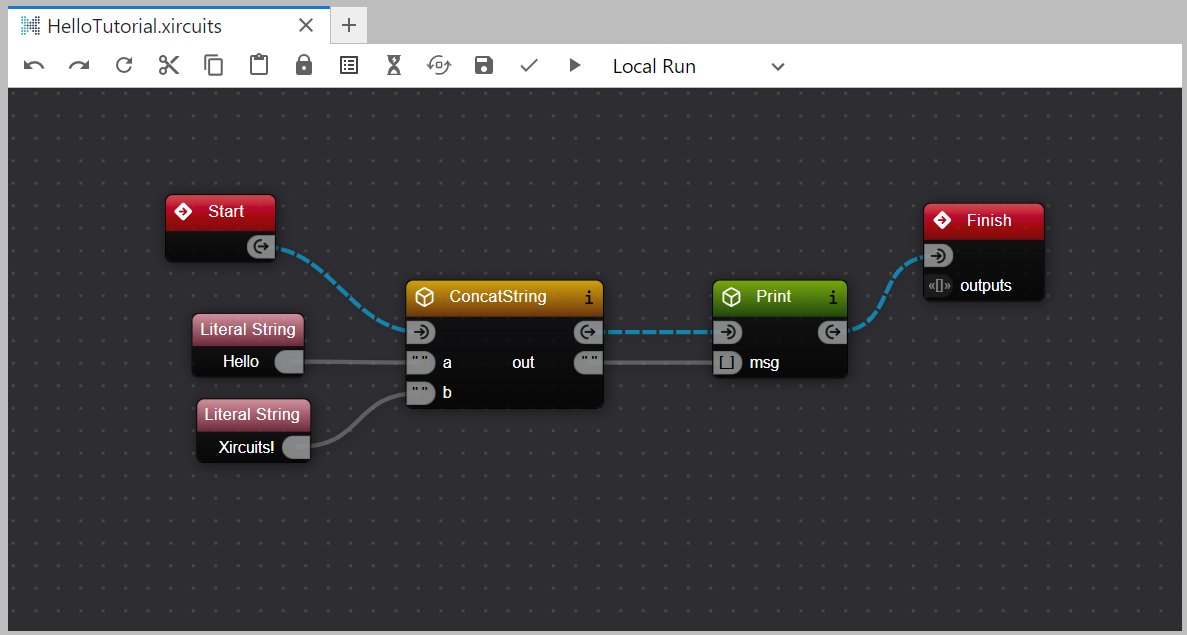Select the Print node title
1187x635 pixels.
[773, 297]
